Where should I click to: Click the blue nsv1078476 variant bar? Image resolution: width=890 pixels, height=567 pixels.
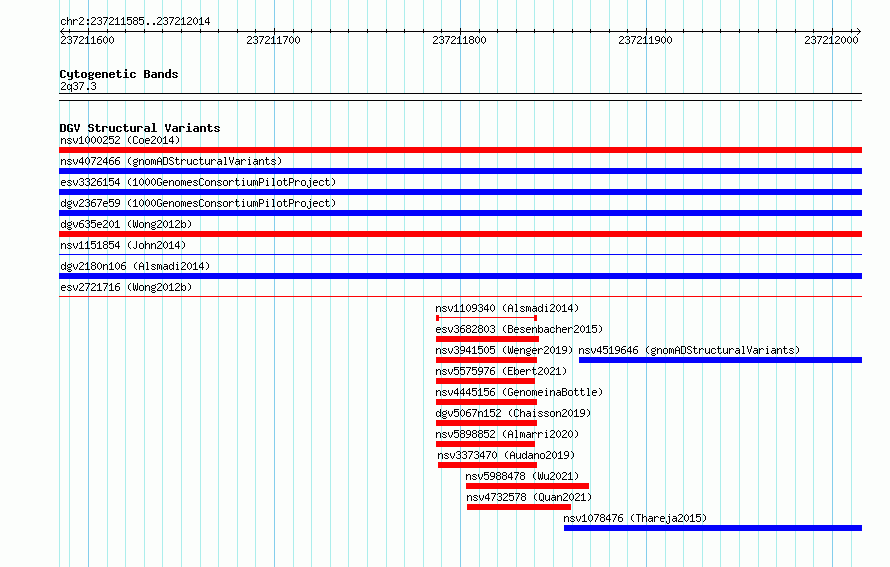coord(713,528)
